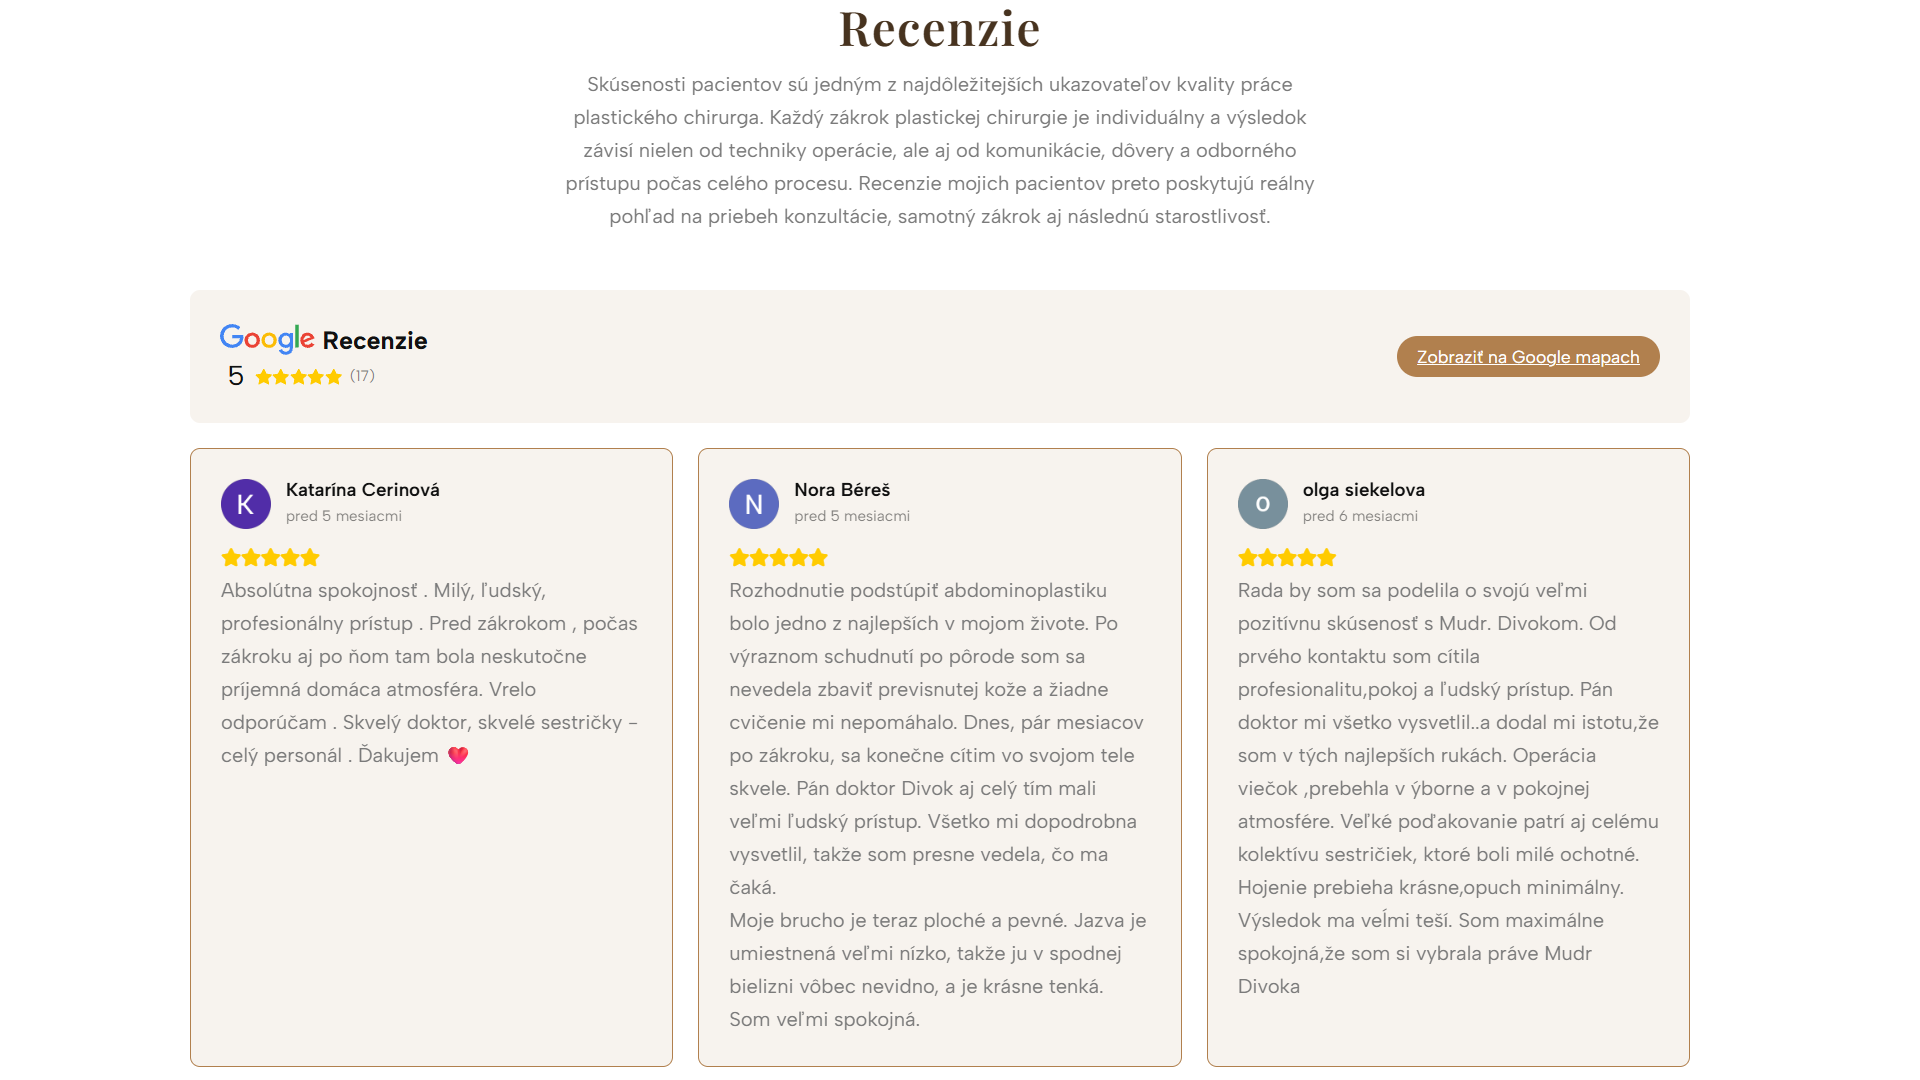1920x1080 pixels.
Task: Click the review text starting 'Rozhodnutie podstúpiť abdominoplastiku'
Action: point(939,805)
